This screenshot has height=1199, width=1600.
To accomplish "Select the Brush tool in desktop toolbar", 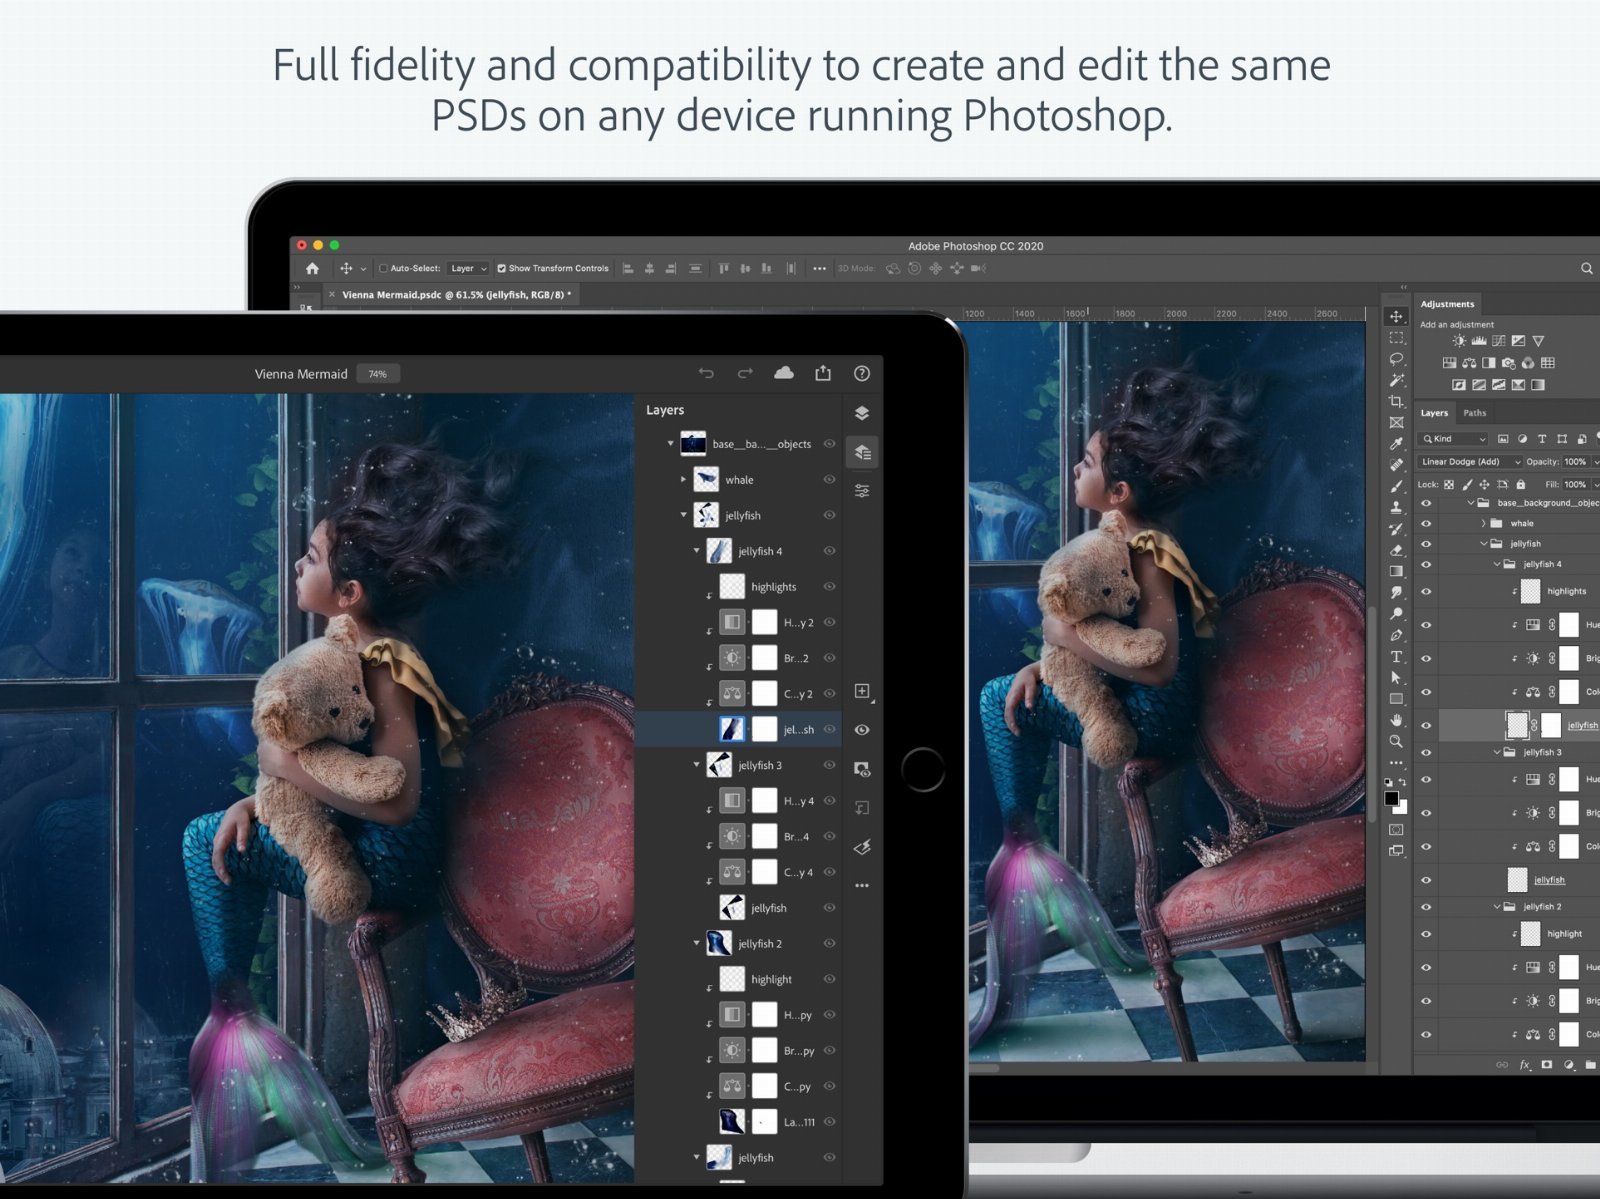I will pos(1396,486).
